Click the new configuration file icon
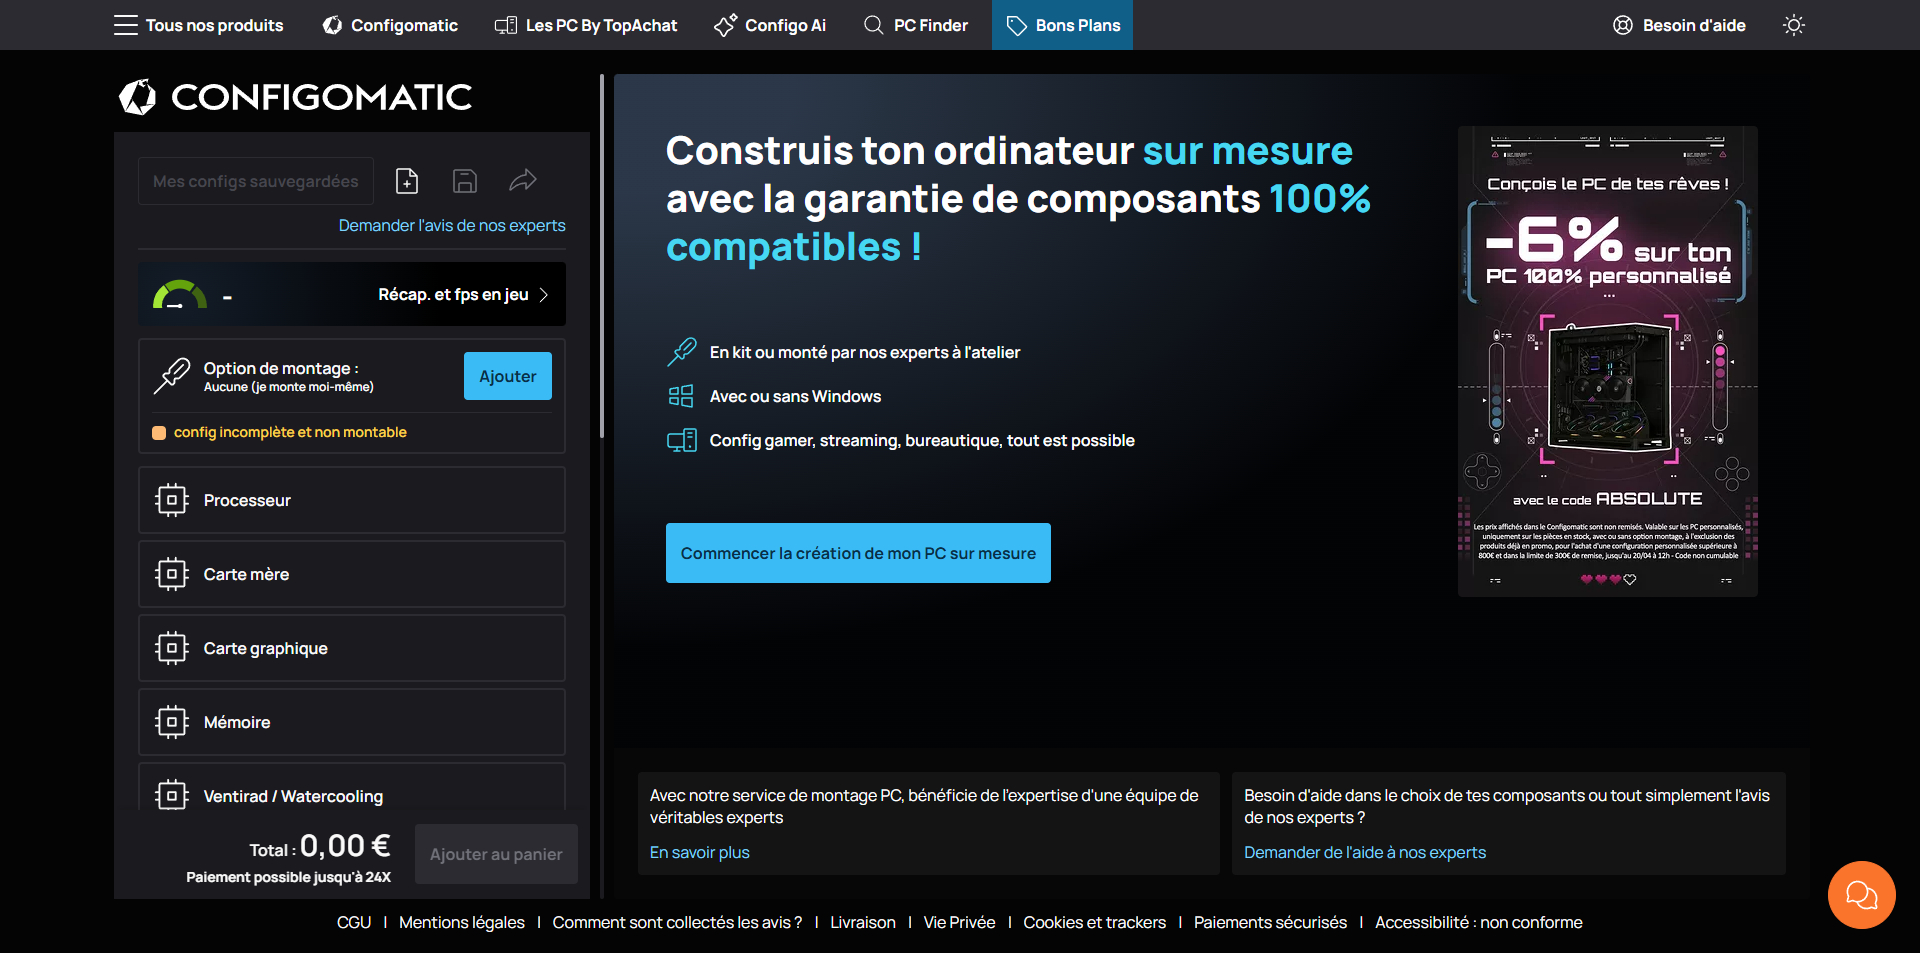The image size is (1920, 953). click(407, 181)
